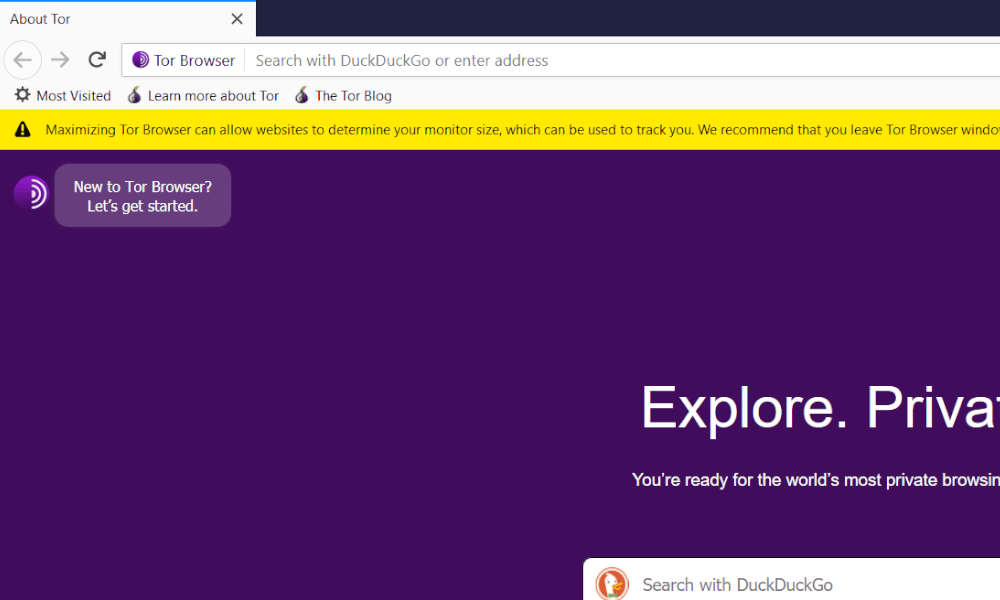This screenshot has height=600, width=1000.
Task: Click the Most Visited gear icon
Action: [22, 95]
